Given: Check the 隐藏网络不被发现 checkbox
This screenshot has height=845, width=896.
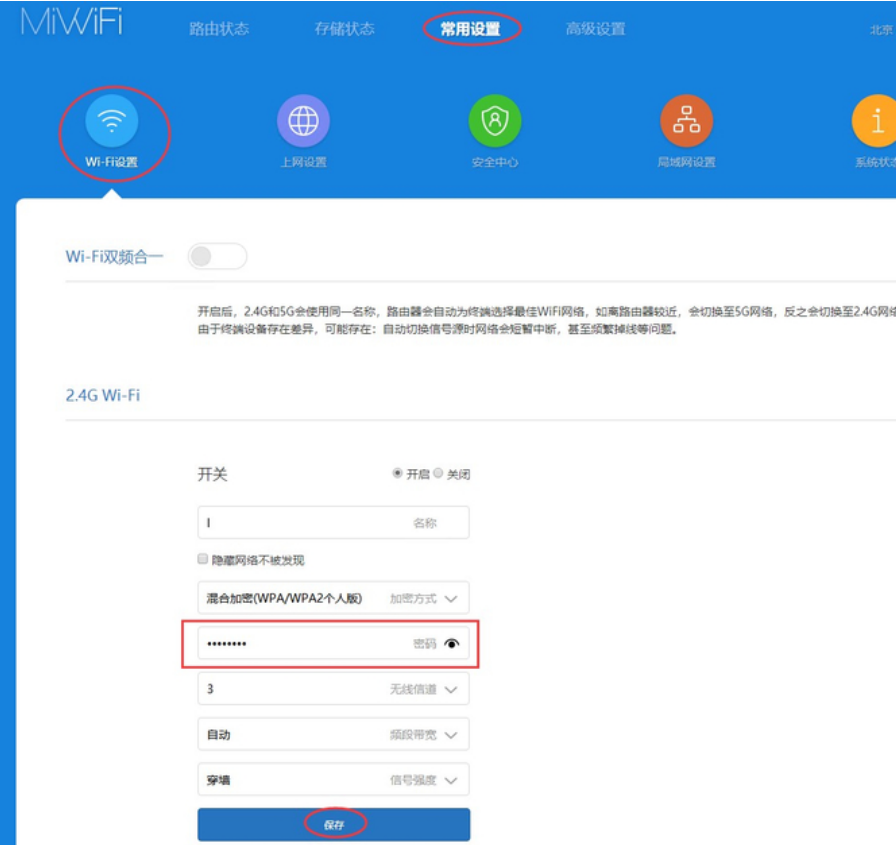Looking at the screenshot, I should pyautogui.click(x=203, y=560).
